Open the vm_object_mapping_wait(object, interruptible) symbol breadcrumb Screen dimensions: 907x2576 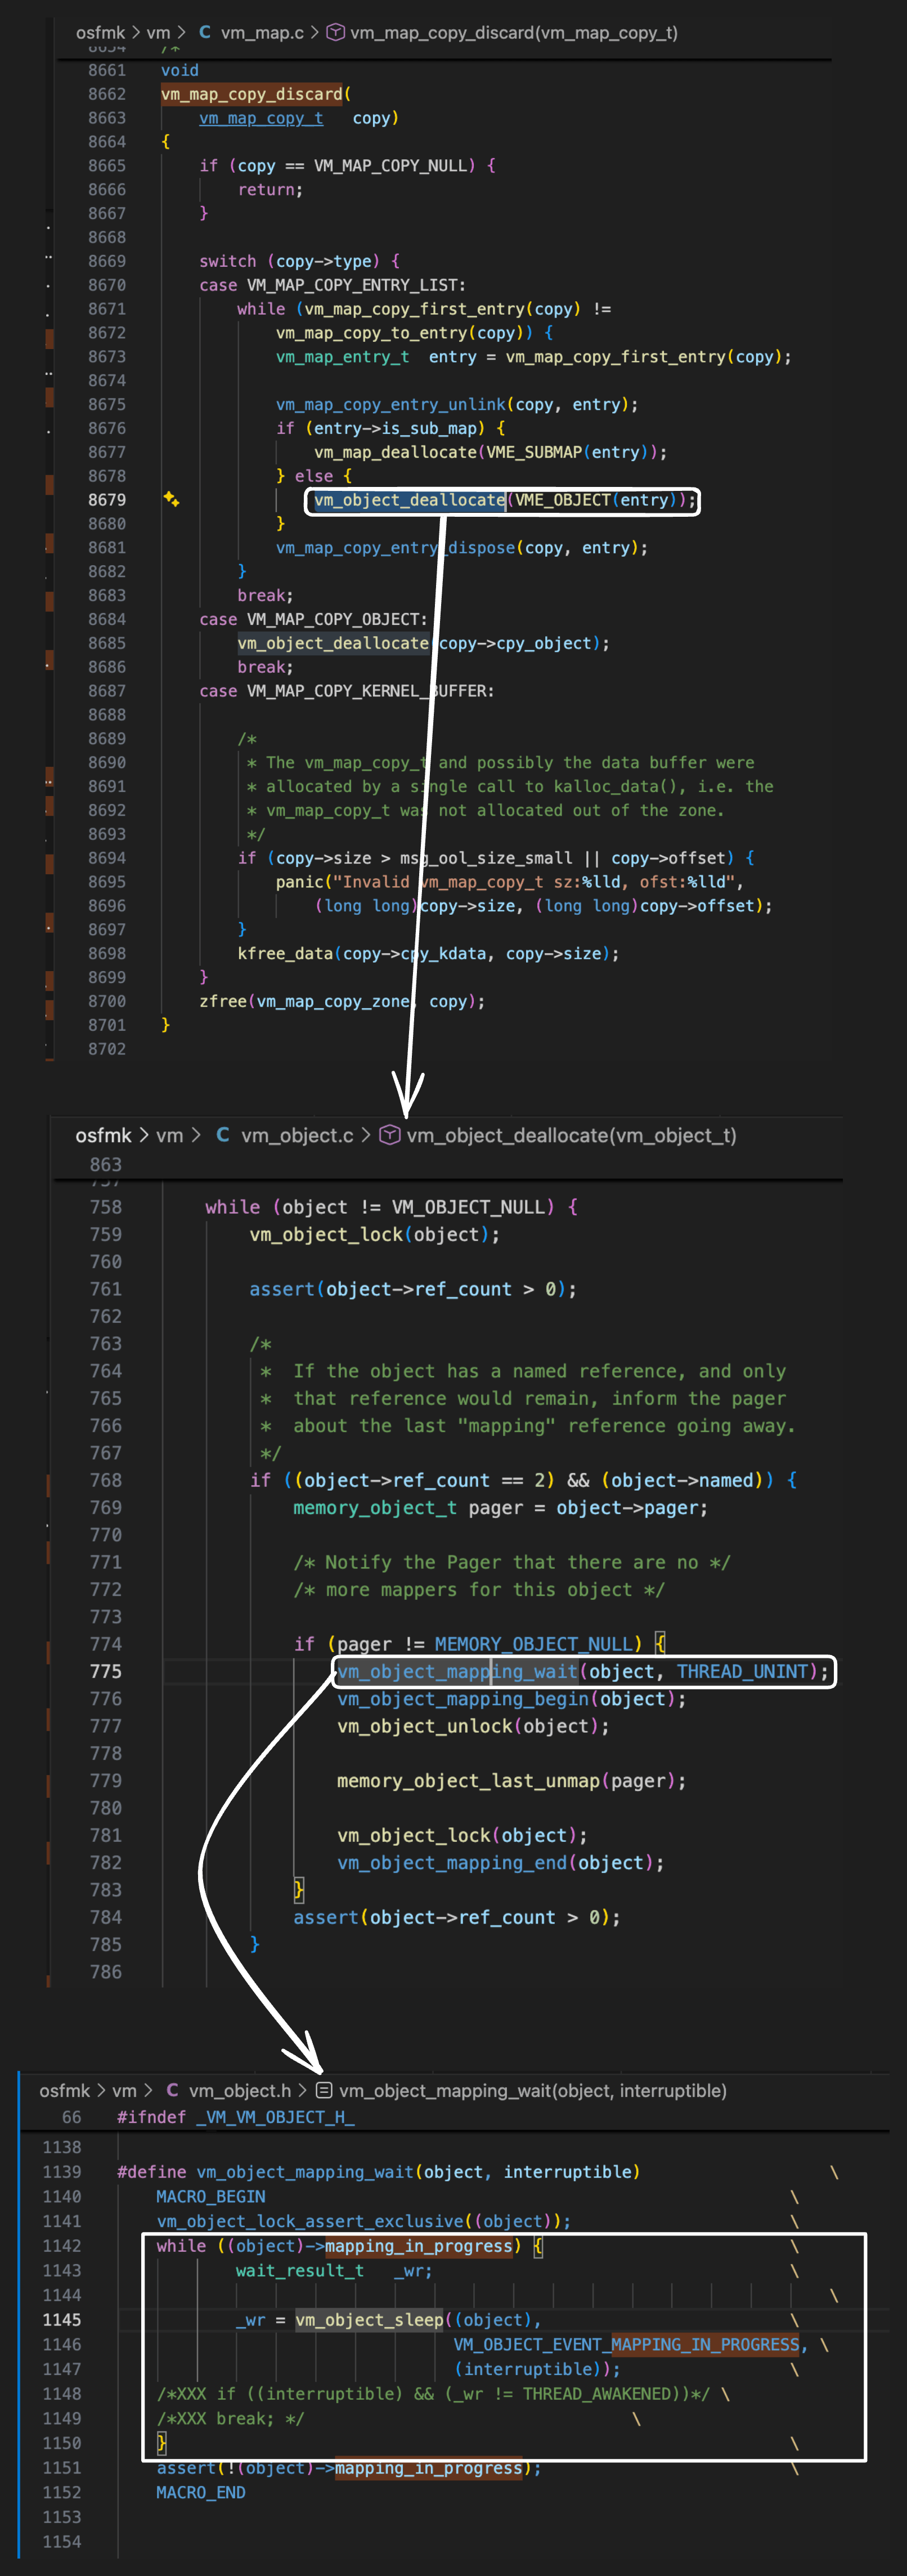point(533,2090)
